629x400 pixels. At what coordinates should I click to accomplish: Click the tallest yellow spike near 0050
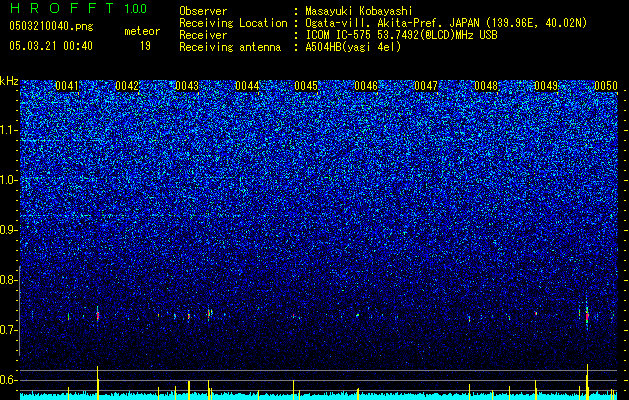tap(587, 381)
